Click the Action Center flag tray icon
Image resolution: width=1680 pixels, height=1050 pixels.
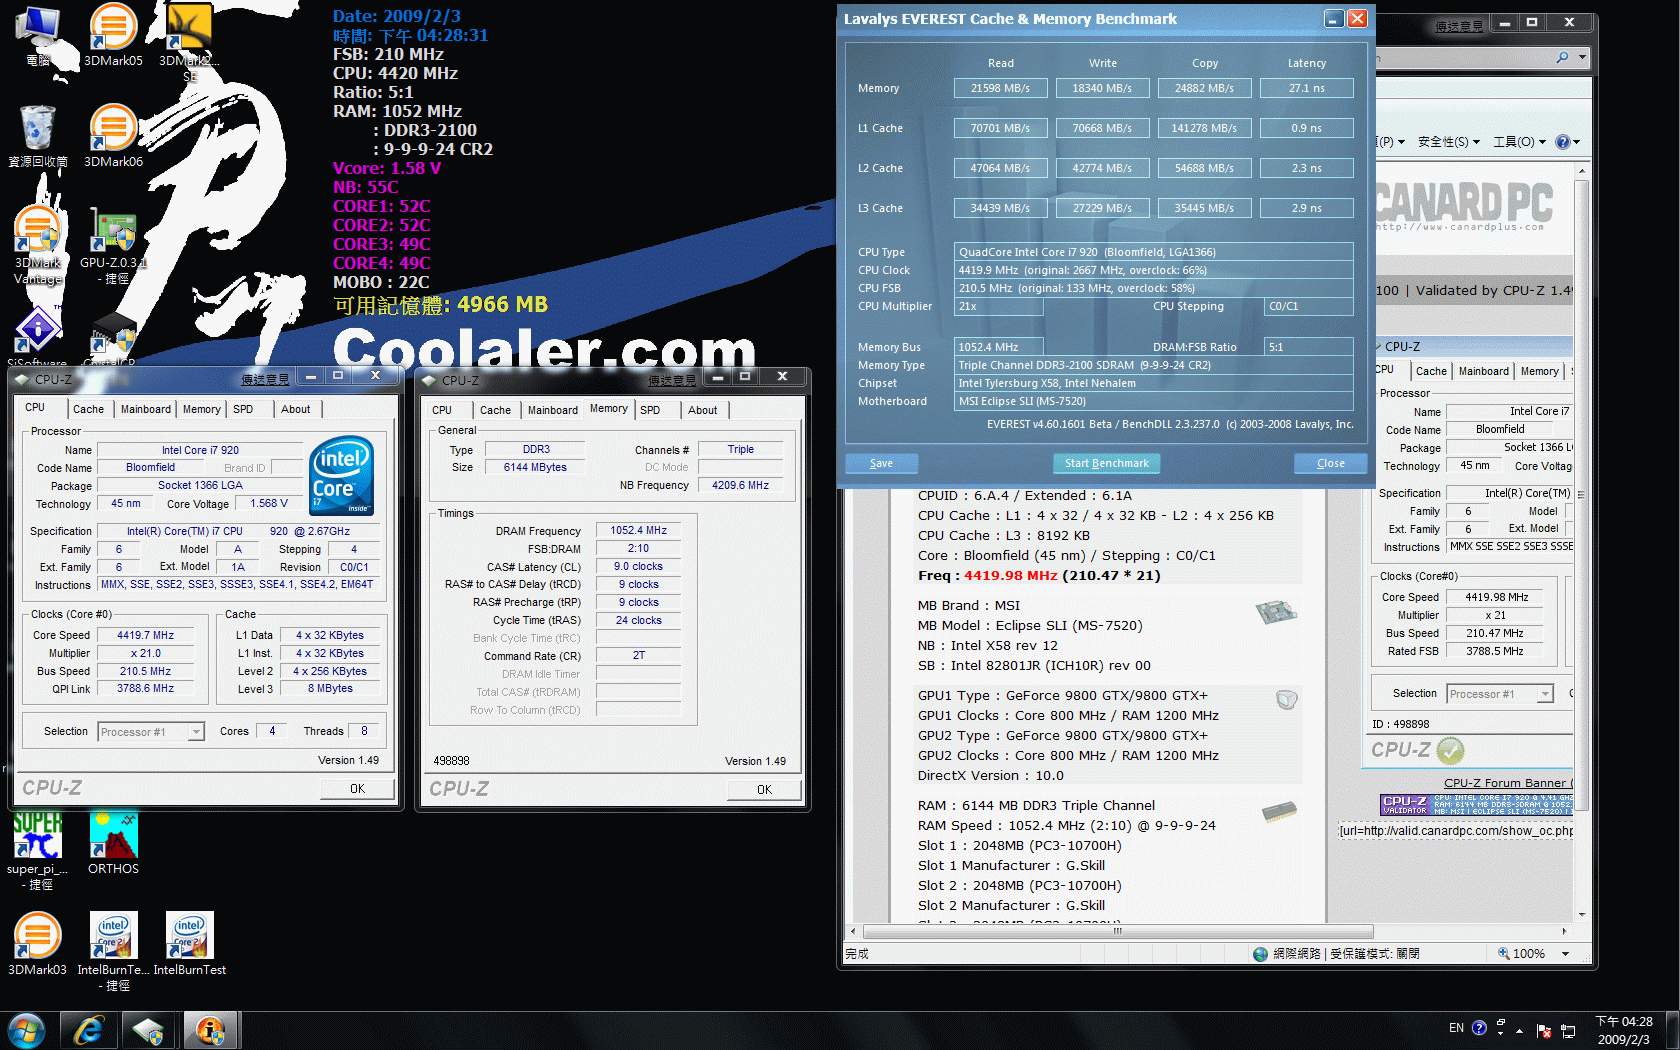(x=1543, y=1030)
